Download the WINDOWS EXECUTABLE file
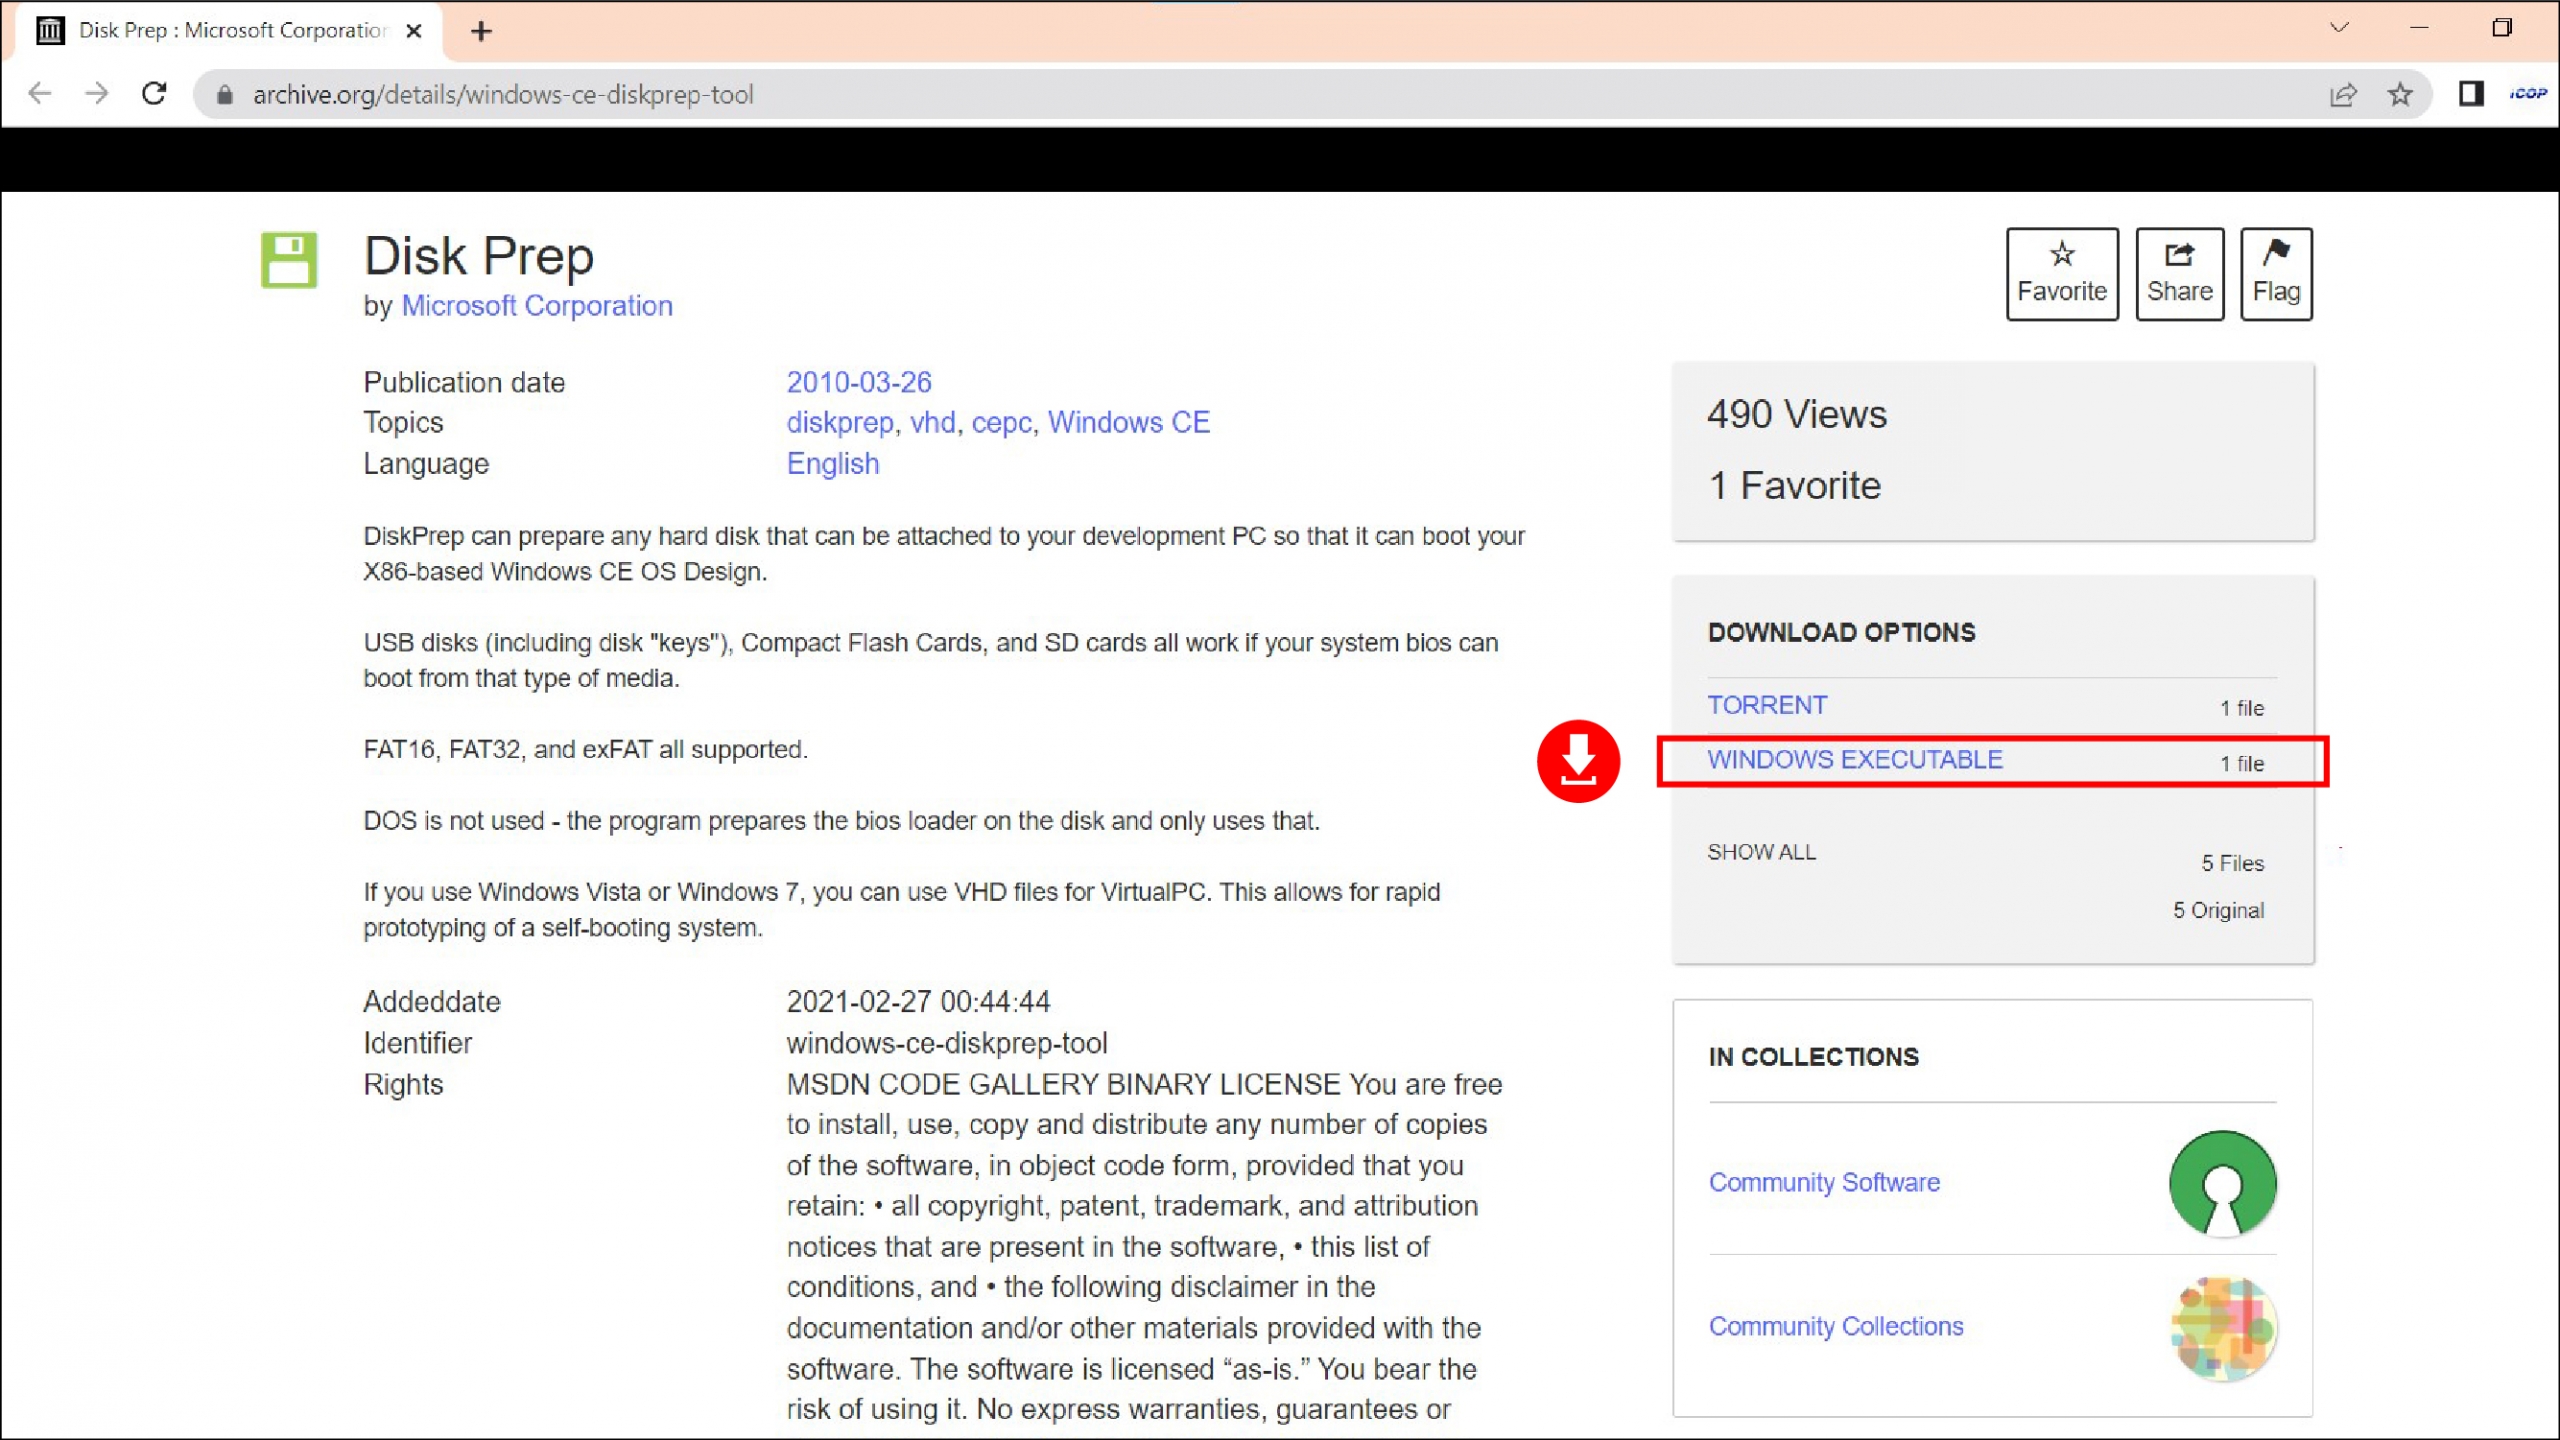The width and height of the screenshot is (2560, 1440). tap(1854, 760)
